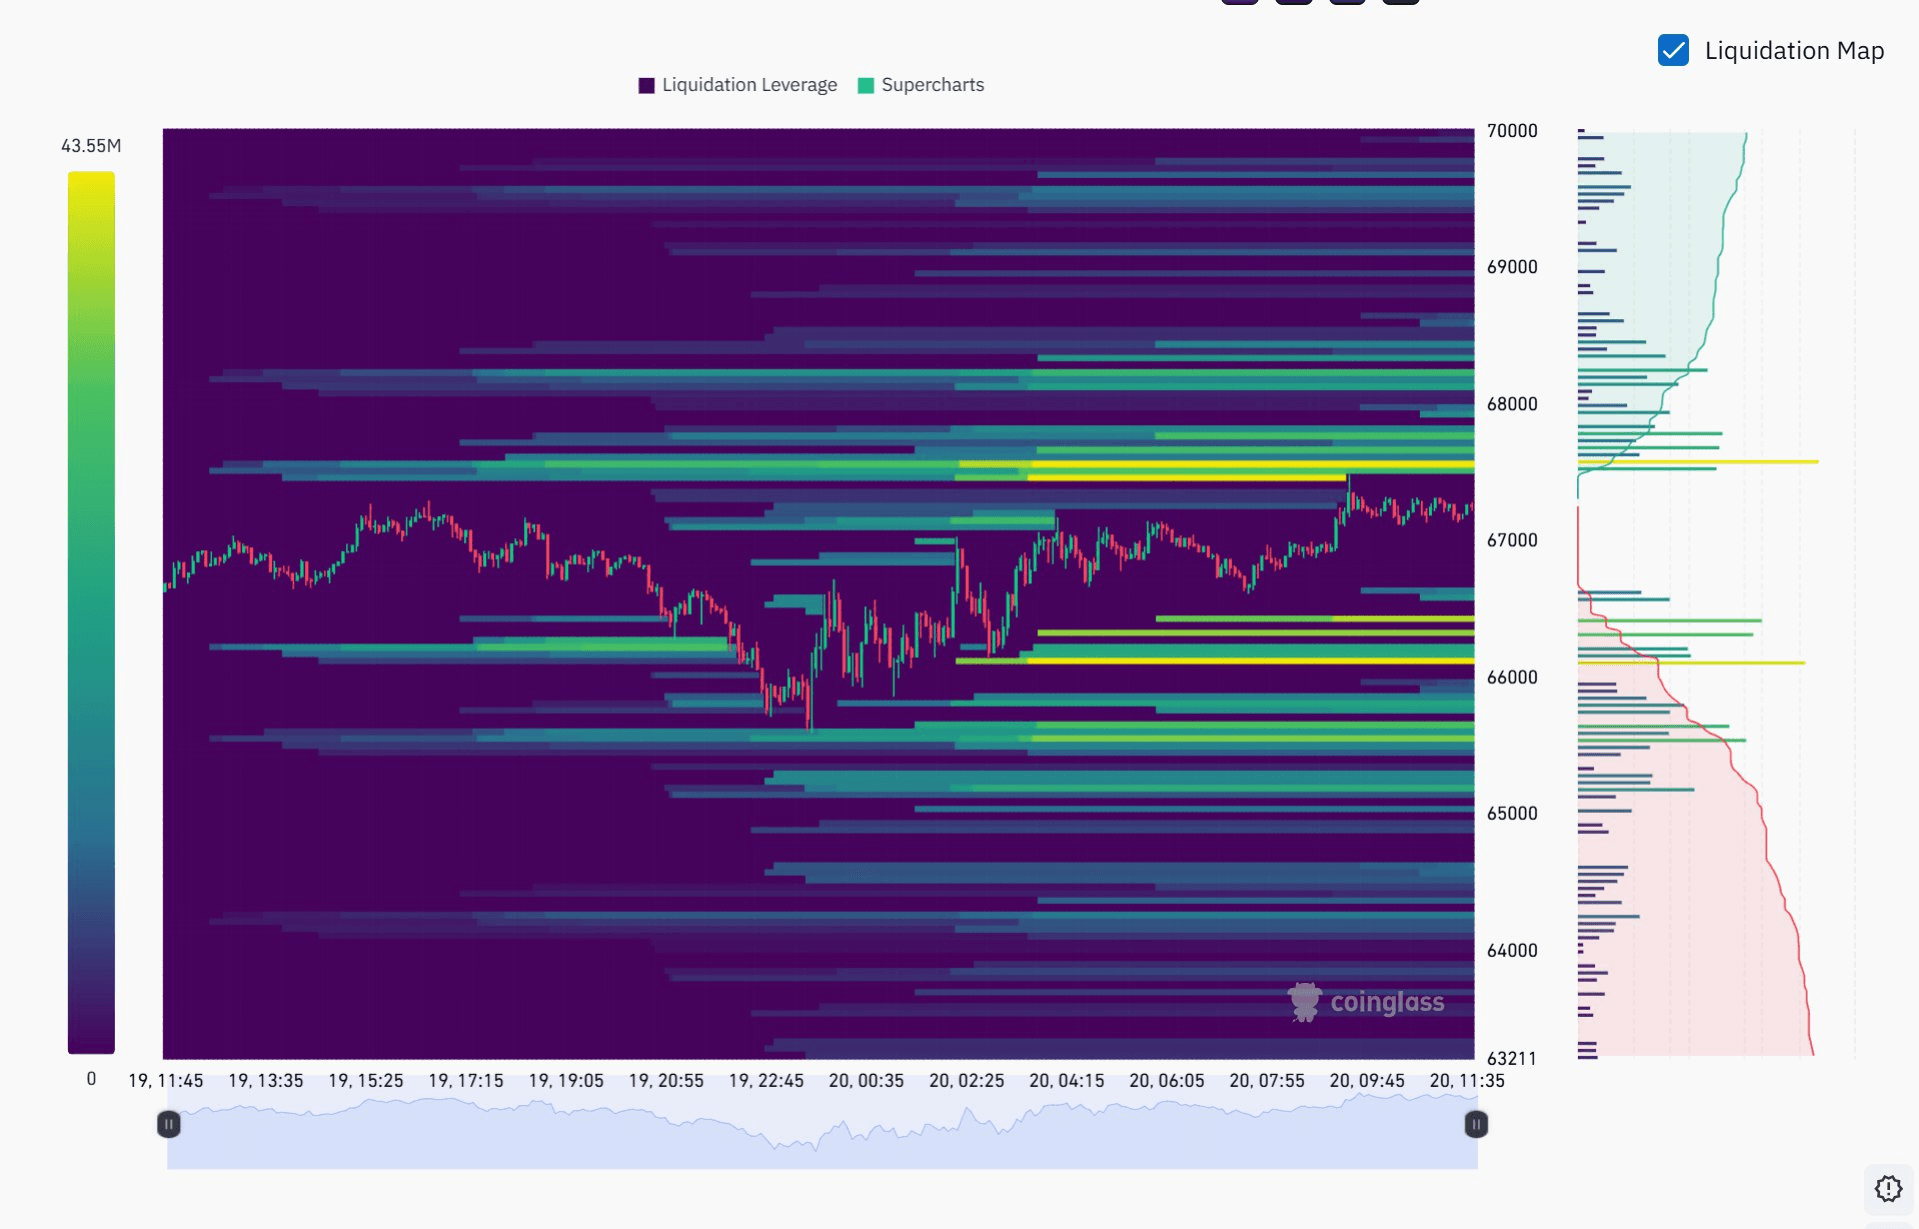Click the 19, 22:45 time axis label
Image resolution: width=1919 pixels, height=1229 pixels.
tap(766, 1081)
